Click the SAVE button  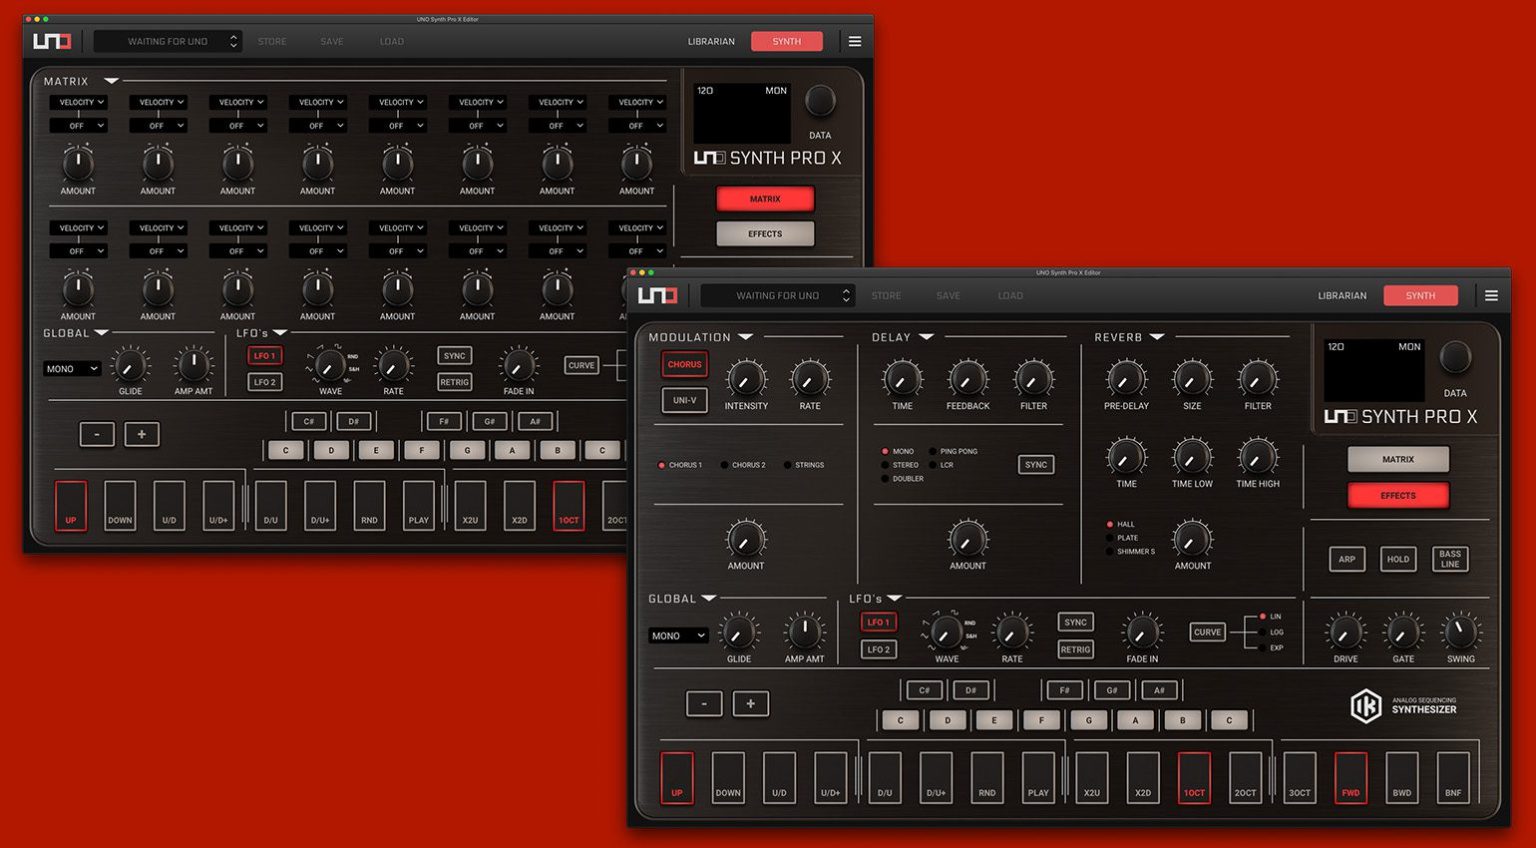point(947,295)
